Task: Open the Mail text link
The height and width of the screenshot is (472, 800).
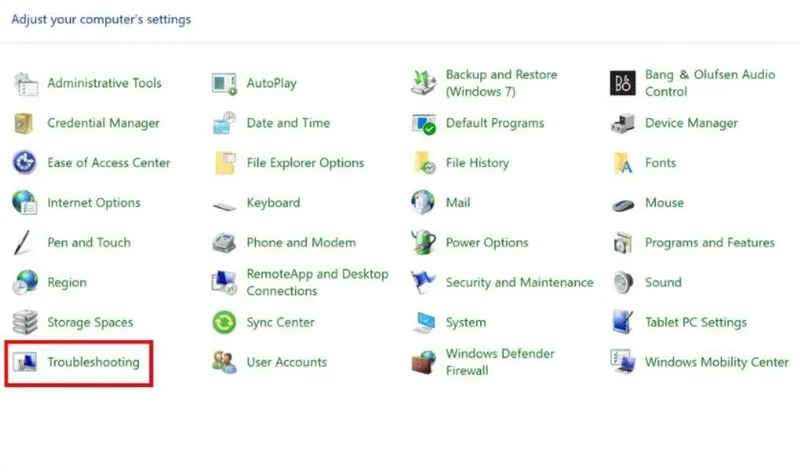Action: pyautogui.click(x=458, y=203)
